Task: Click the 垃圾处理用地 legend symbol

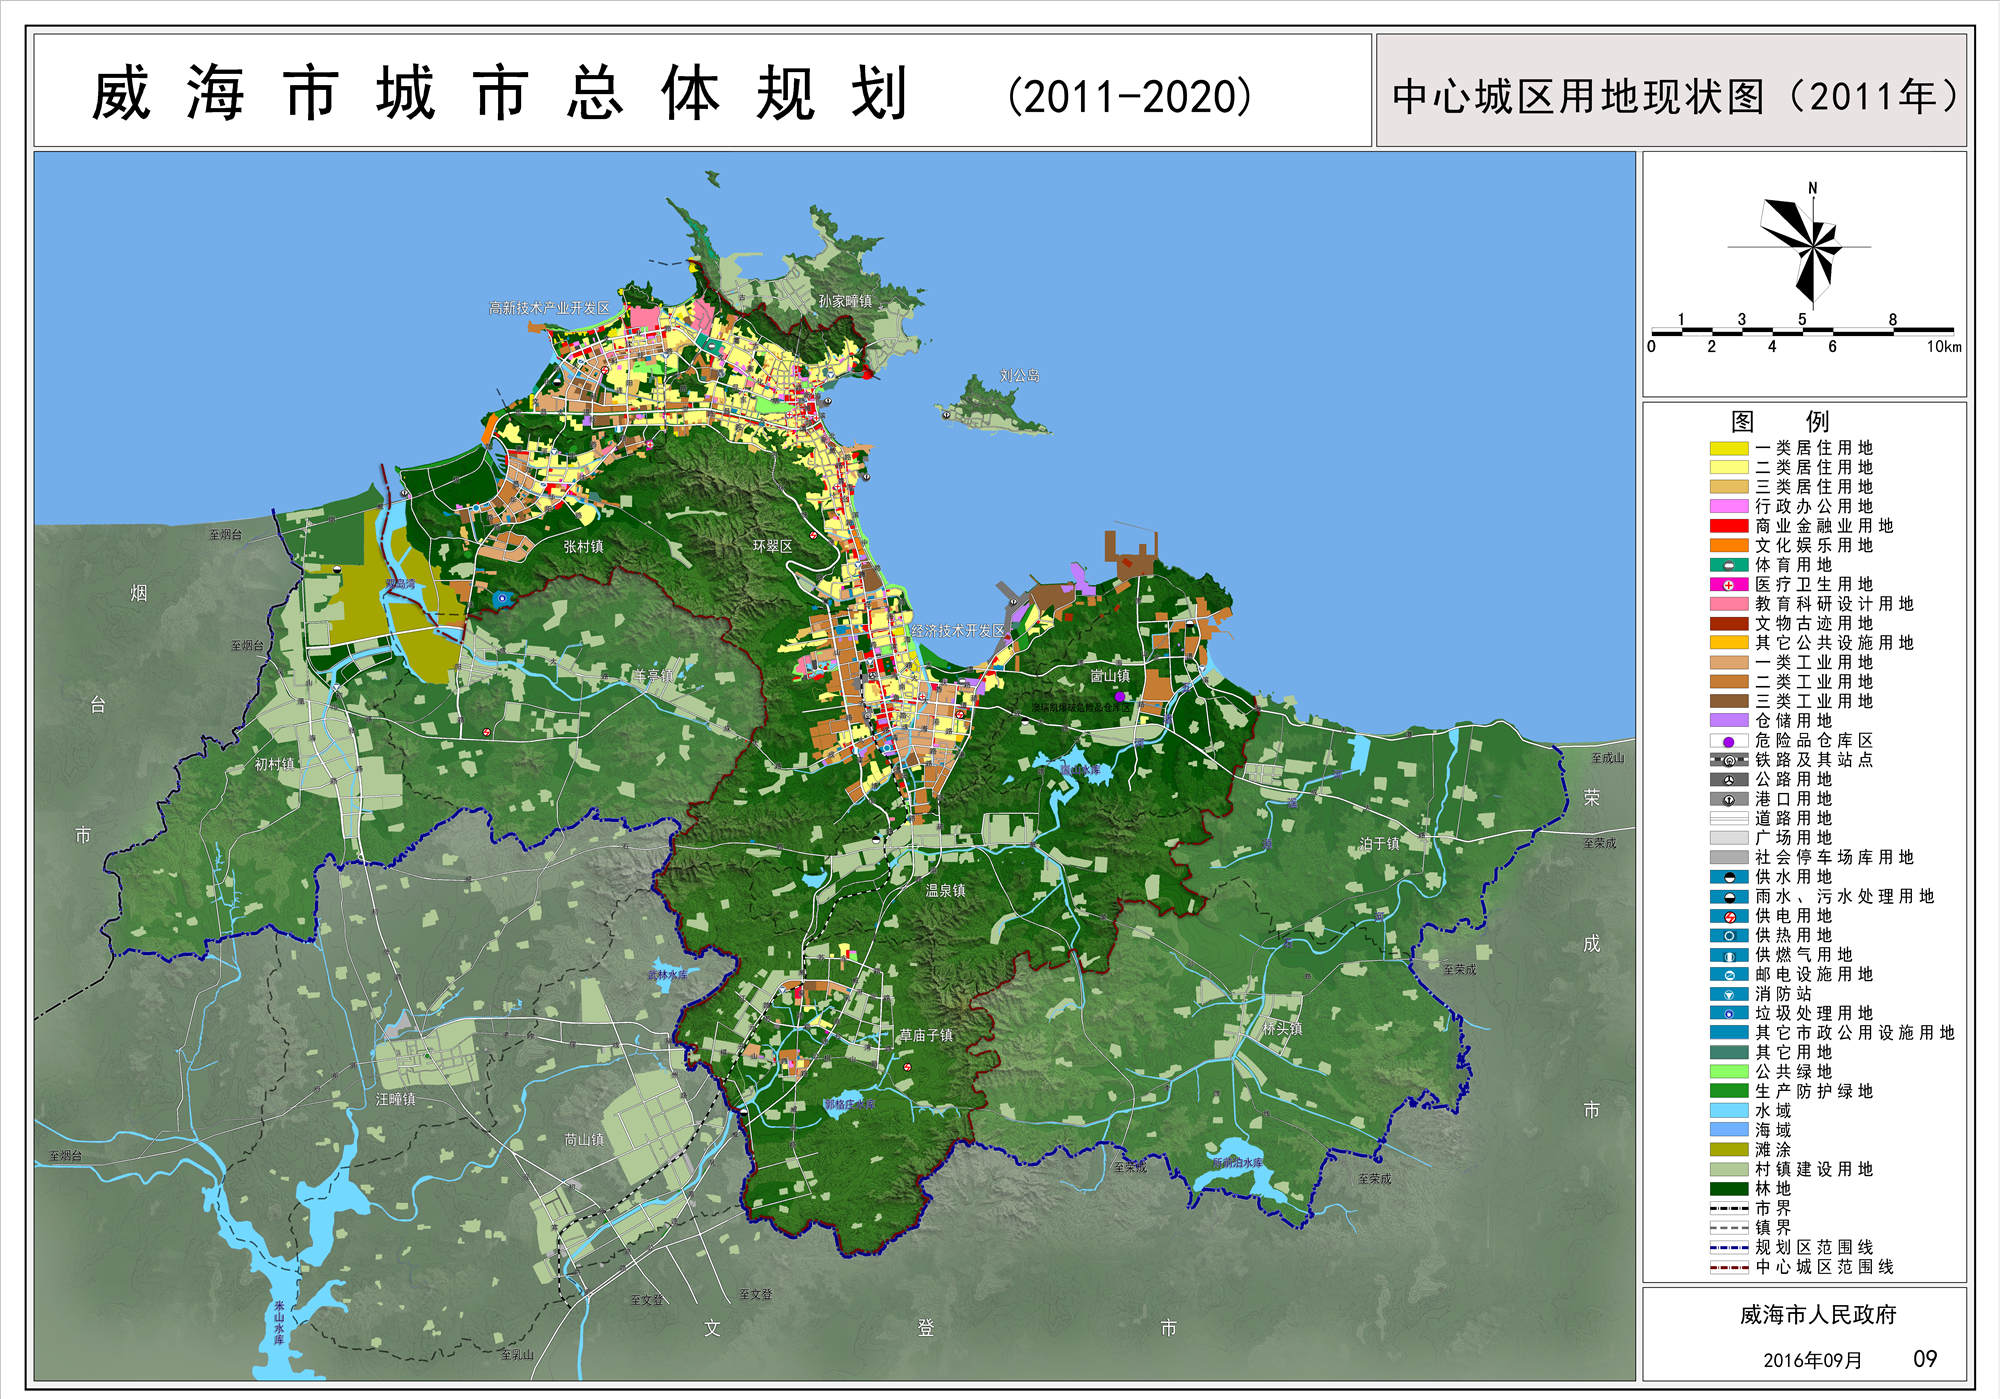Action: pyautogui.click(x=1728, y=1013)
